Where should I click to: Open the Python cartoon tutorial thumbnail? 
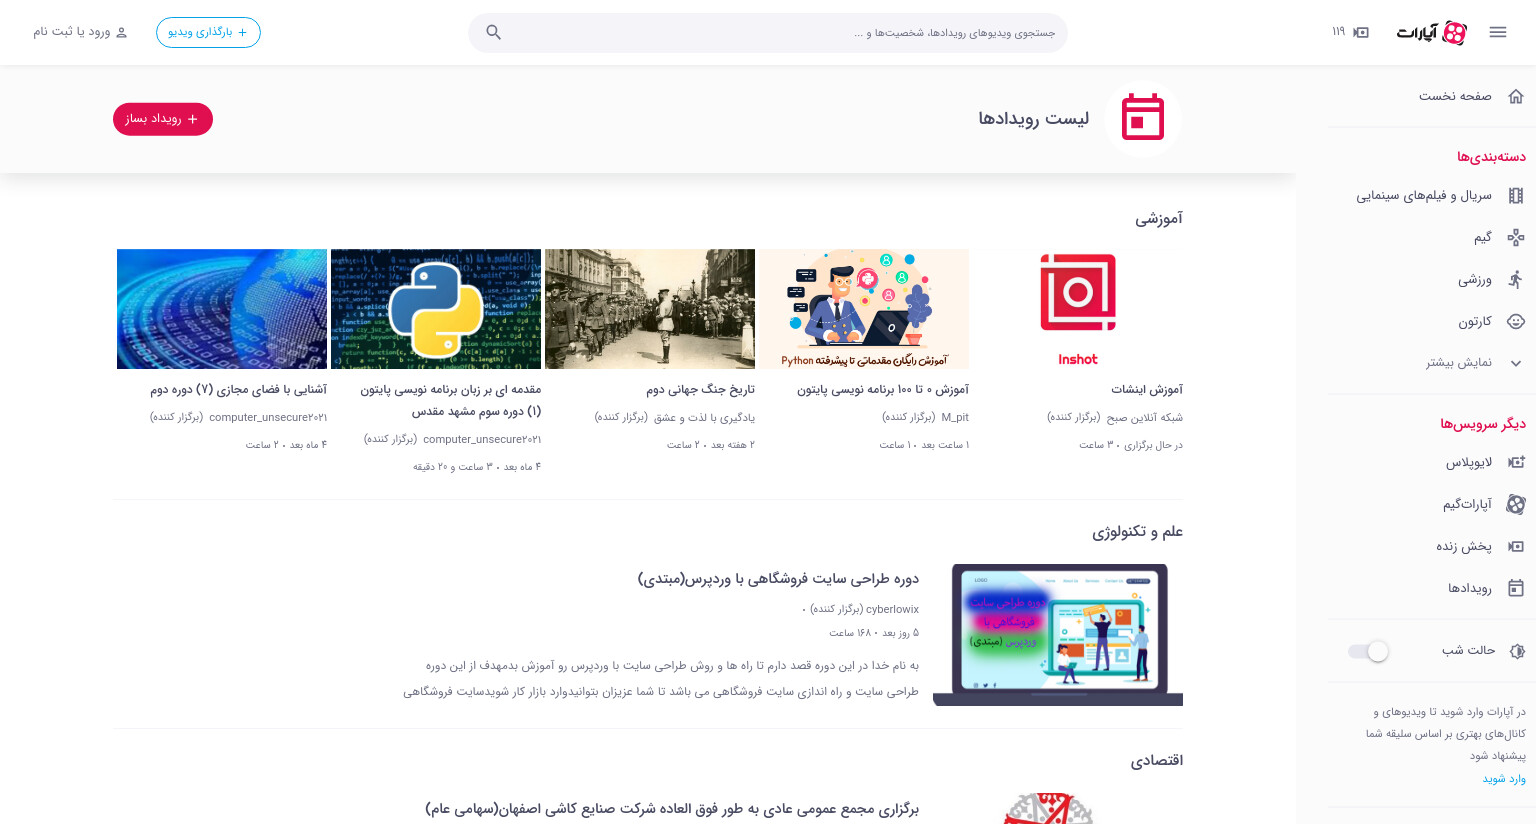(864, 309)
